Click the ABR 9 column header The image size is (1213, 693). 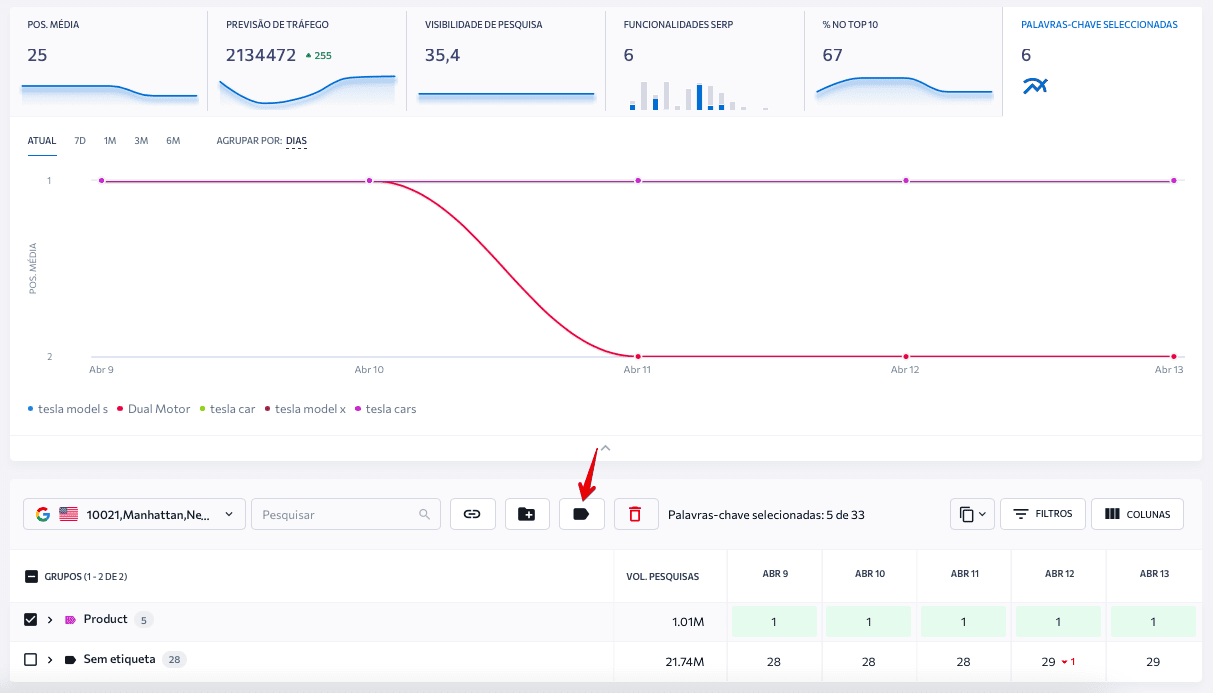(774, 574)
